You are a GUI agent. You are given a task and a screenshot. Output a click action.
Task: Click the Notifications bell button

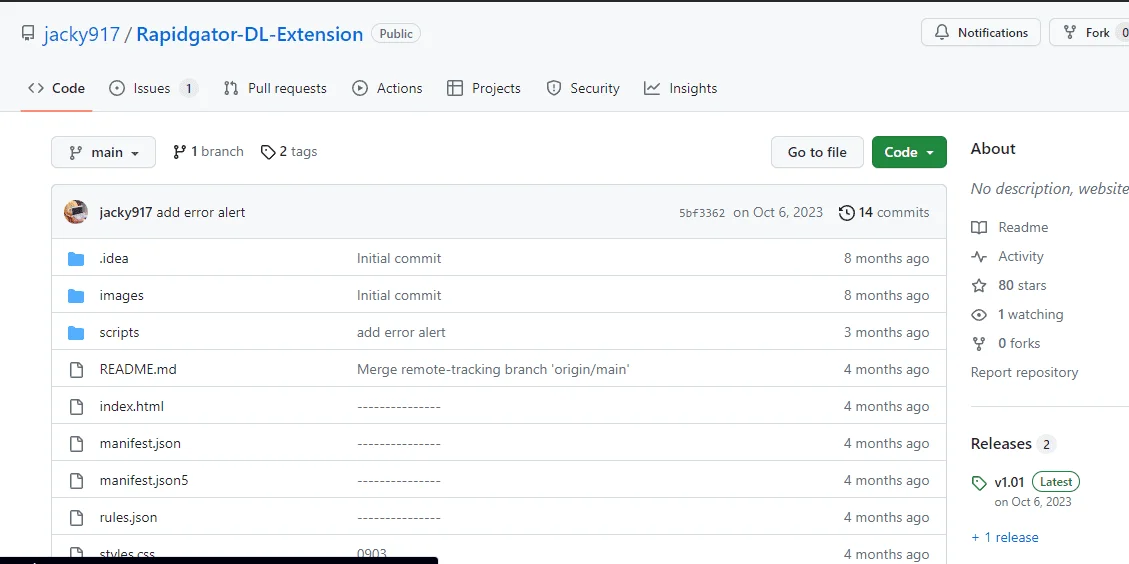coord(981,32)
